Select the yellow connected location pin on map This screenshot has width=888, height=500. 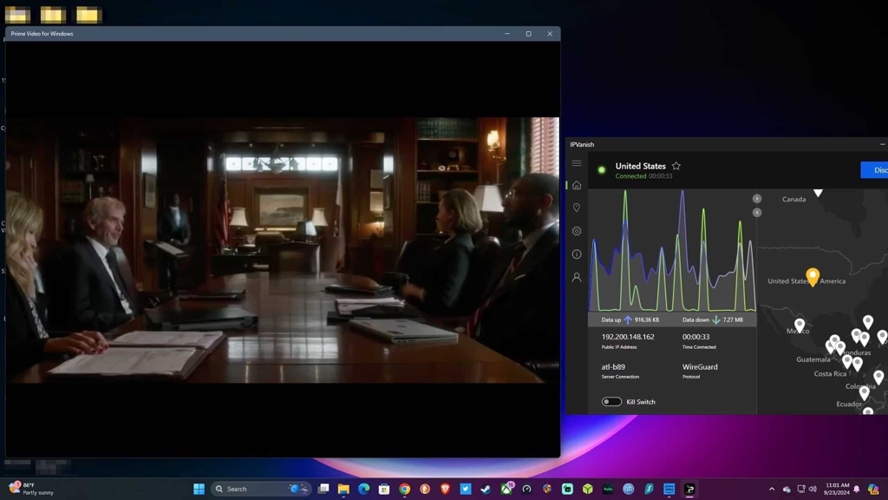[812, 274]
